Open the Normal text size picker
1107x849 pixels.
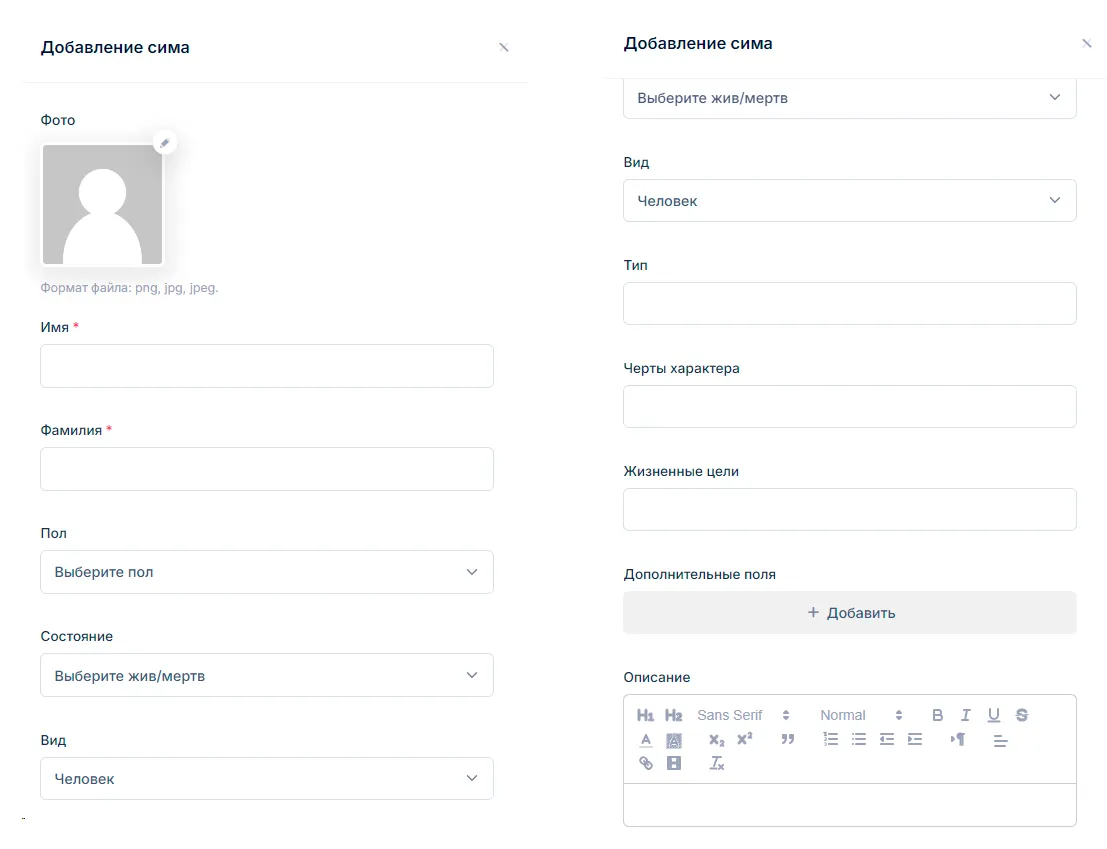click(861, 715)
